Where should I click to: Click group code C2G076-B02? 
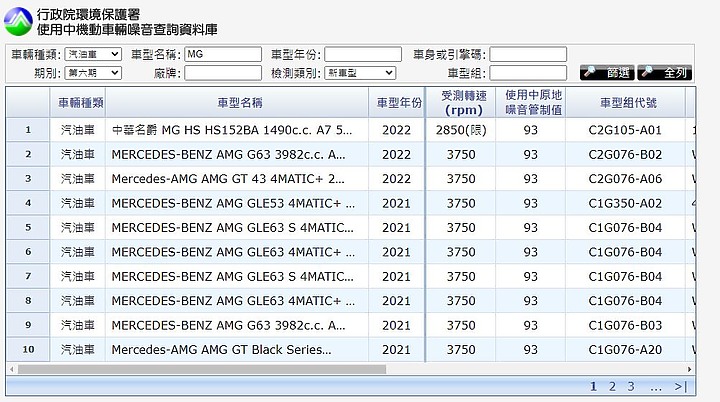(x=625, y=154)
